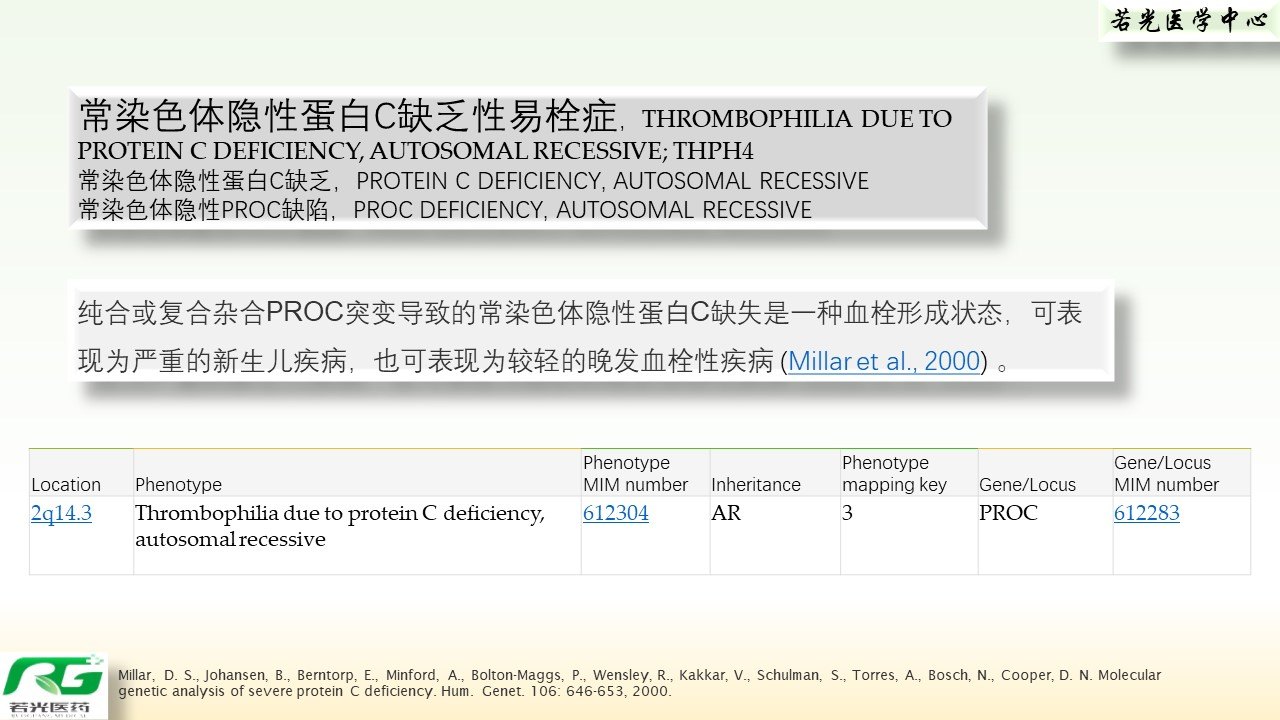This screenshot has width=1280, height=720.
Task: Click the mapping key value 3
Action: coord(848,513)
